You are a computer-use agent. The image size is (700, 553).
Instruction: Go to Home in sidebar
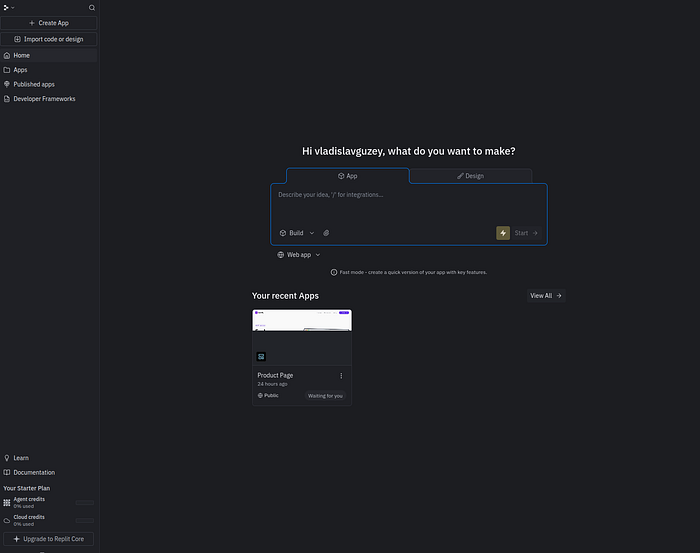(x=49, y=55)
